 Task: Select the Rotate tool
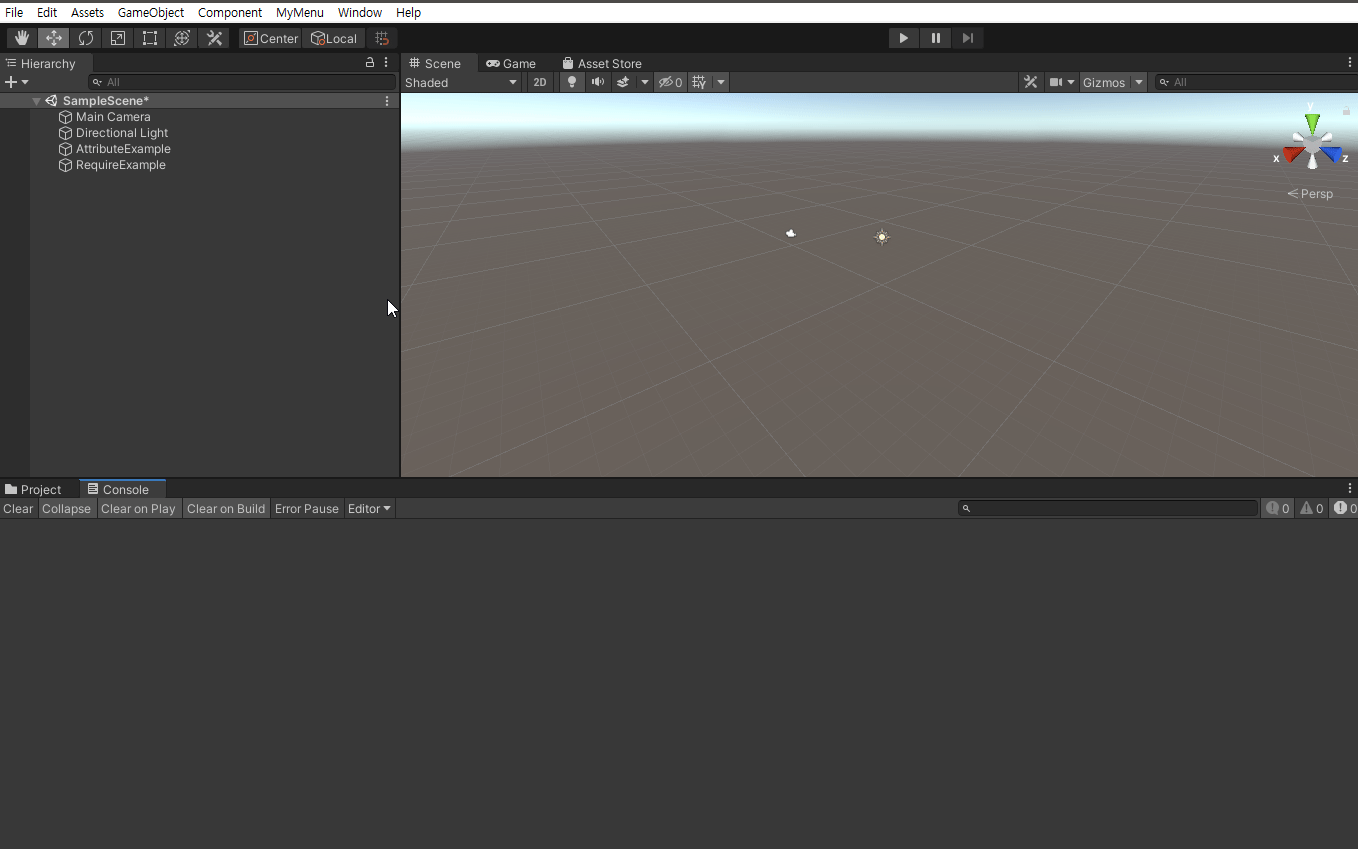pos(86,38)
